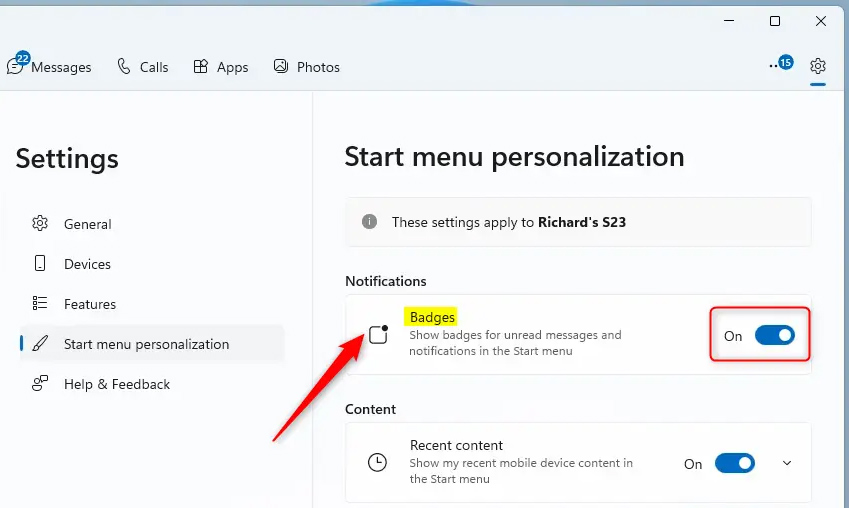Click the Badges notification icon

pos(378,334)
